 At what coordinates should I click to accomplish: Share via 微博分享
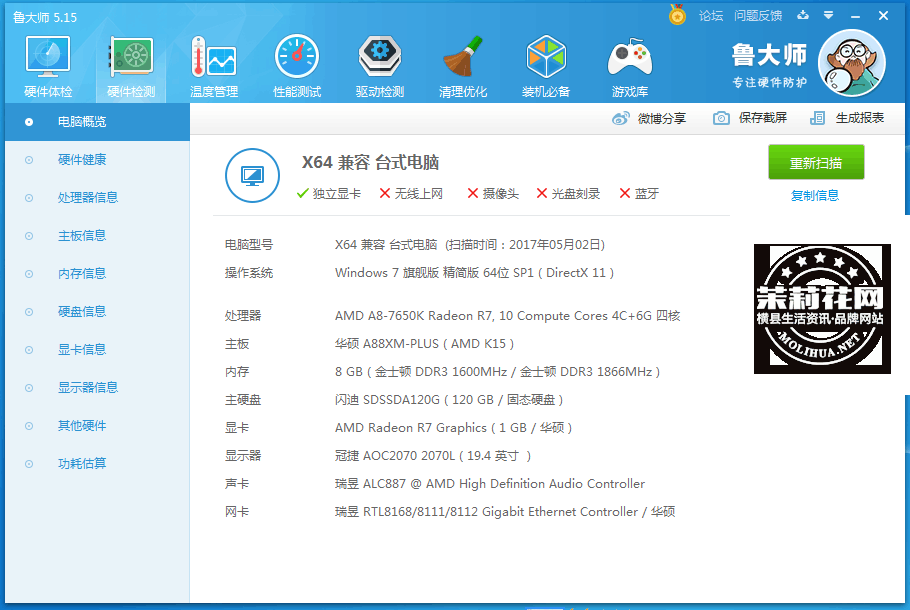(x=649, y=118)
